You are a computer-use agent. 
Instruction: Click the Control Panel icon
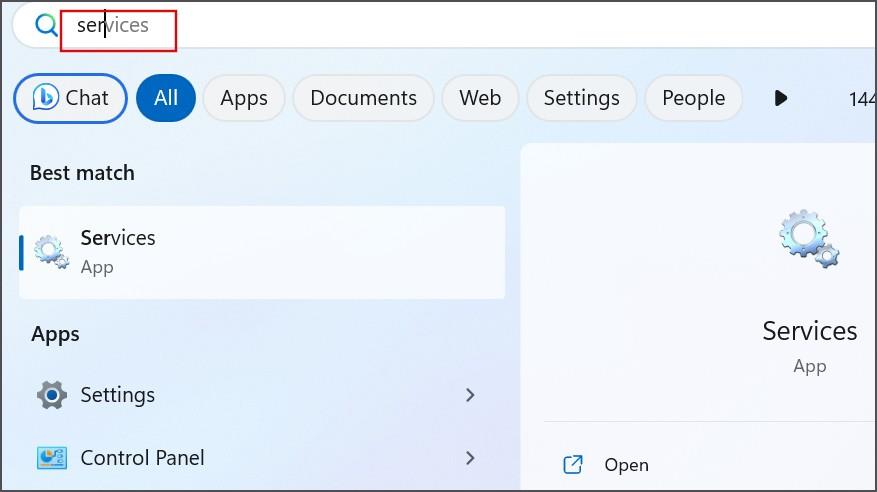[52, 458]
